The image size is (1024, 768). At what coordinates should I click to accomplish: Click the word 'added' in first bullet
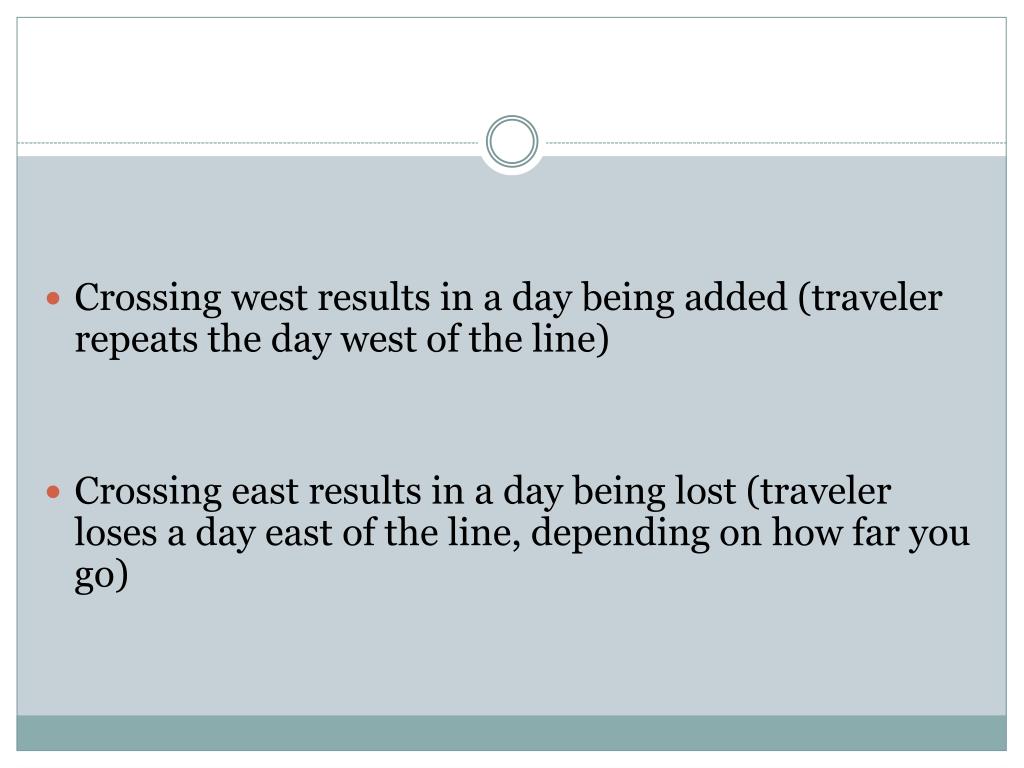click(735, 297)
